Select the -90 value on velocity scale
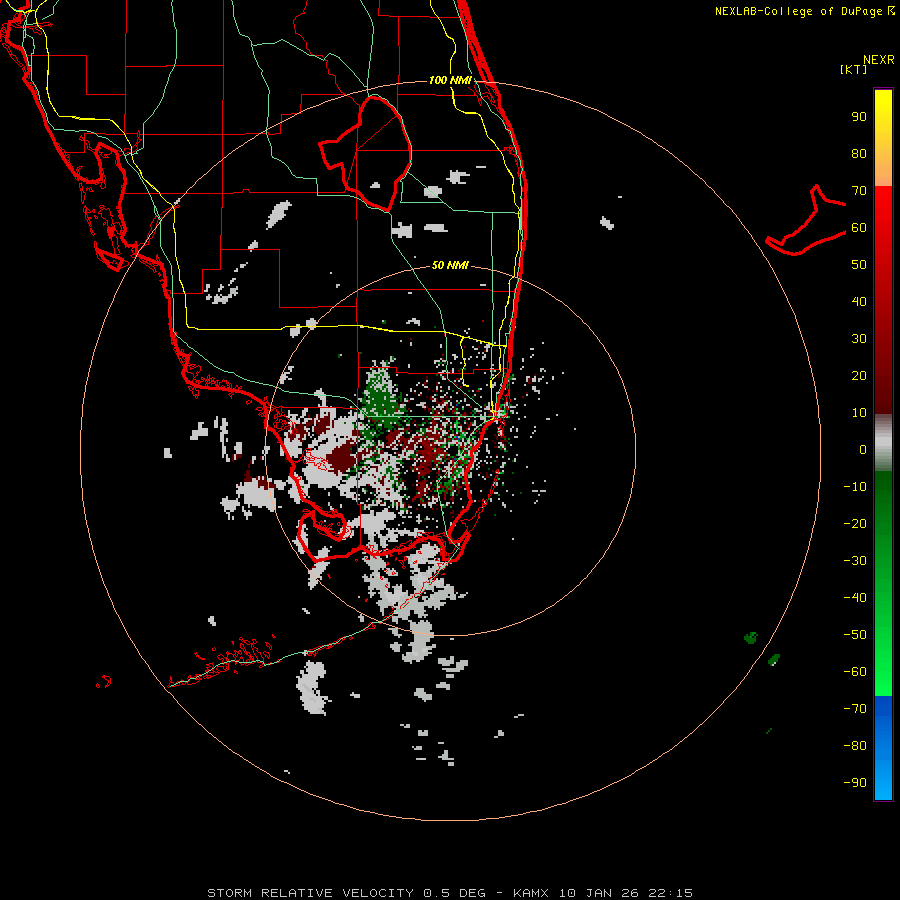This screenshot has height=900, width=900. pos(855,783)
